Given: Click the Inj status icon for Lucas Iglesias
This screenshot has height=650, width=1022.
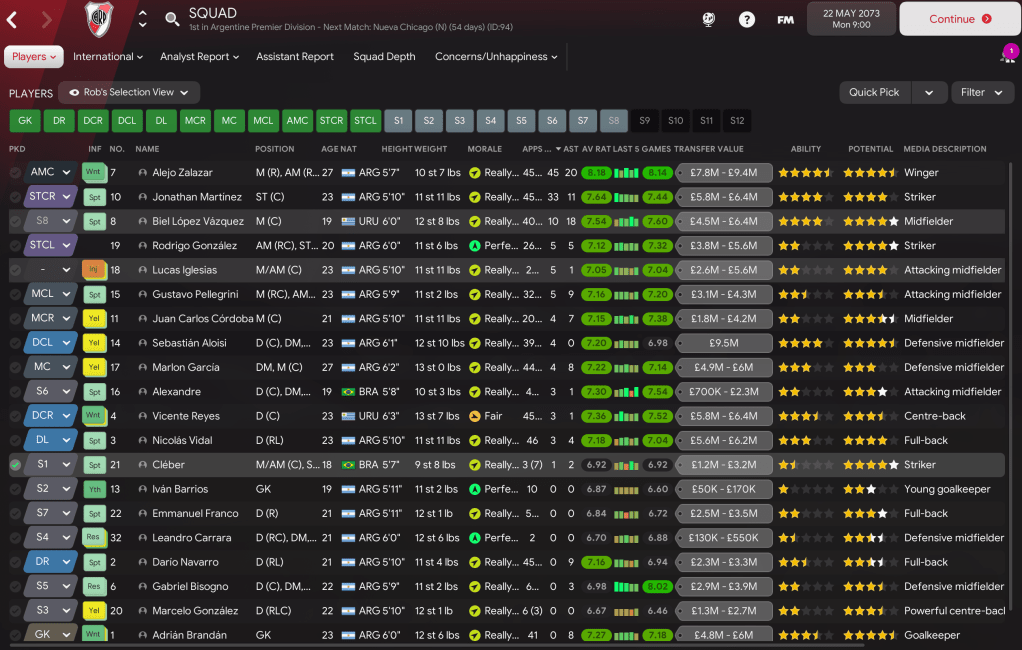Looking at the screenshot, I should click(94, 270).
